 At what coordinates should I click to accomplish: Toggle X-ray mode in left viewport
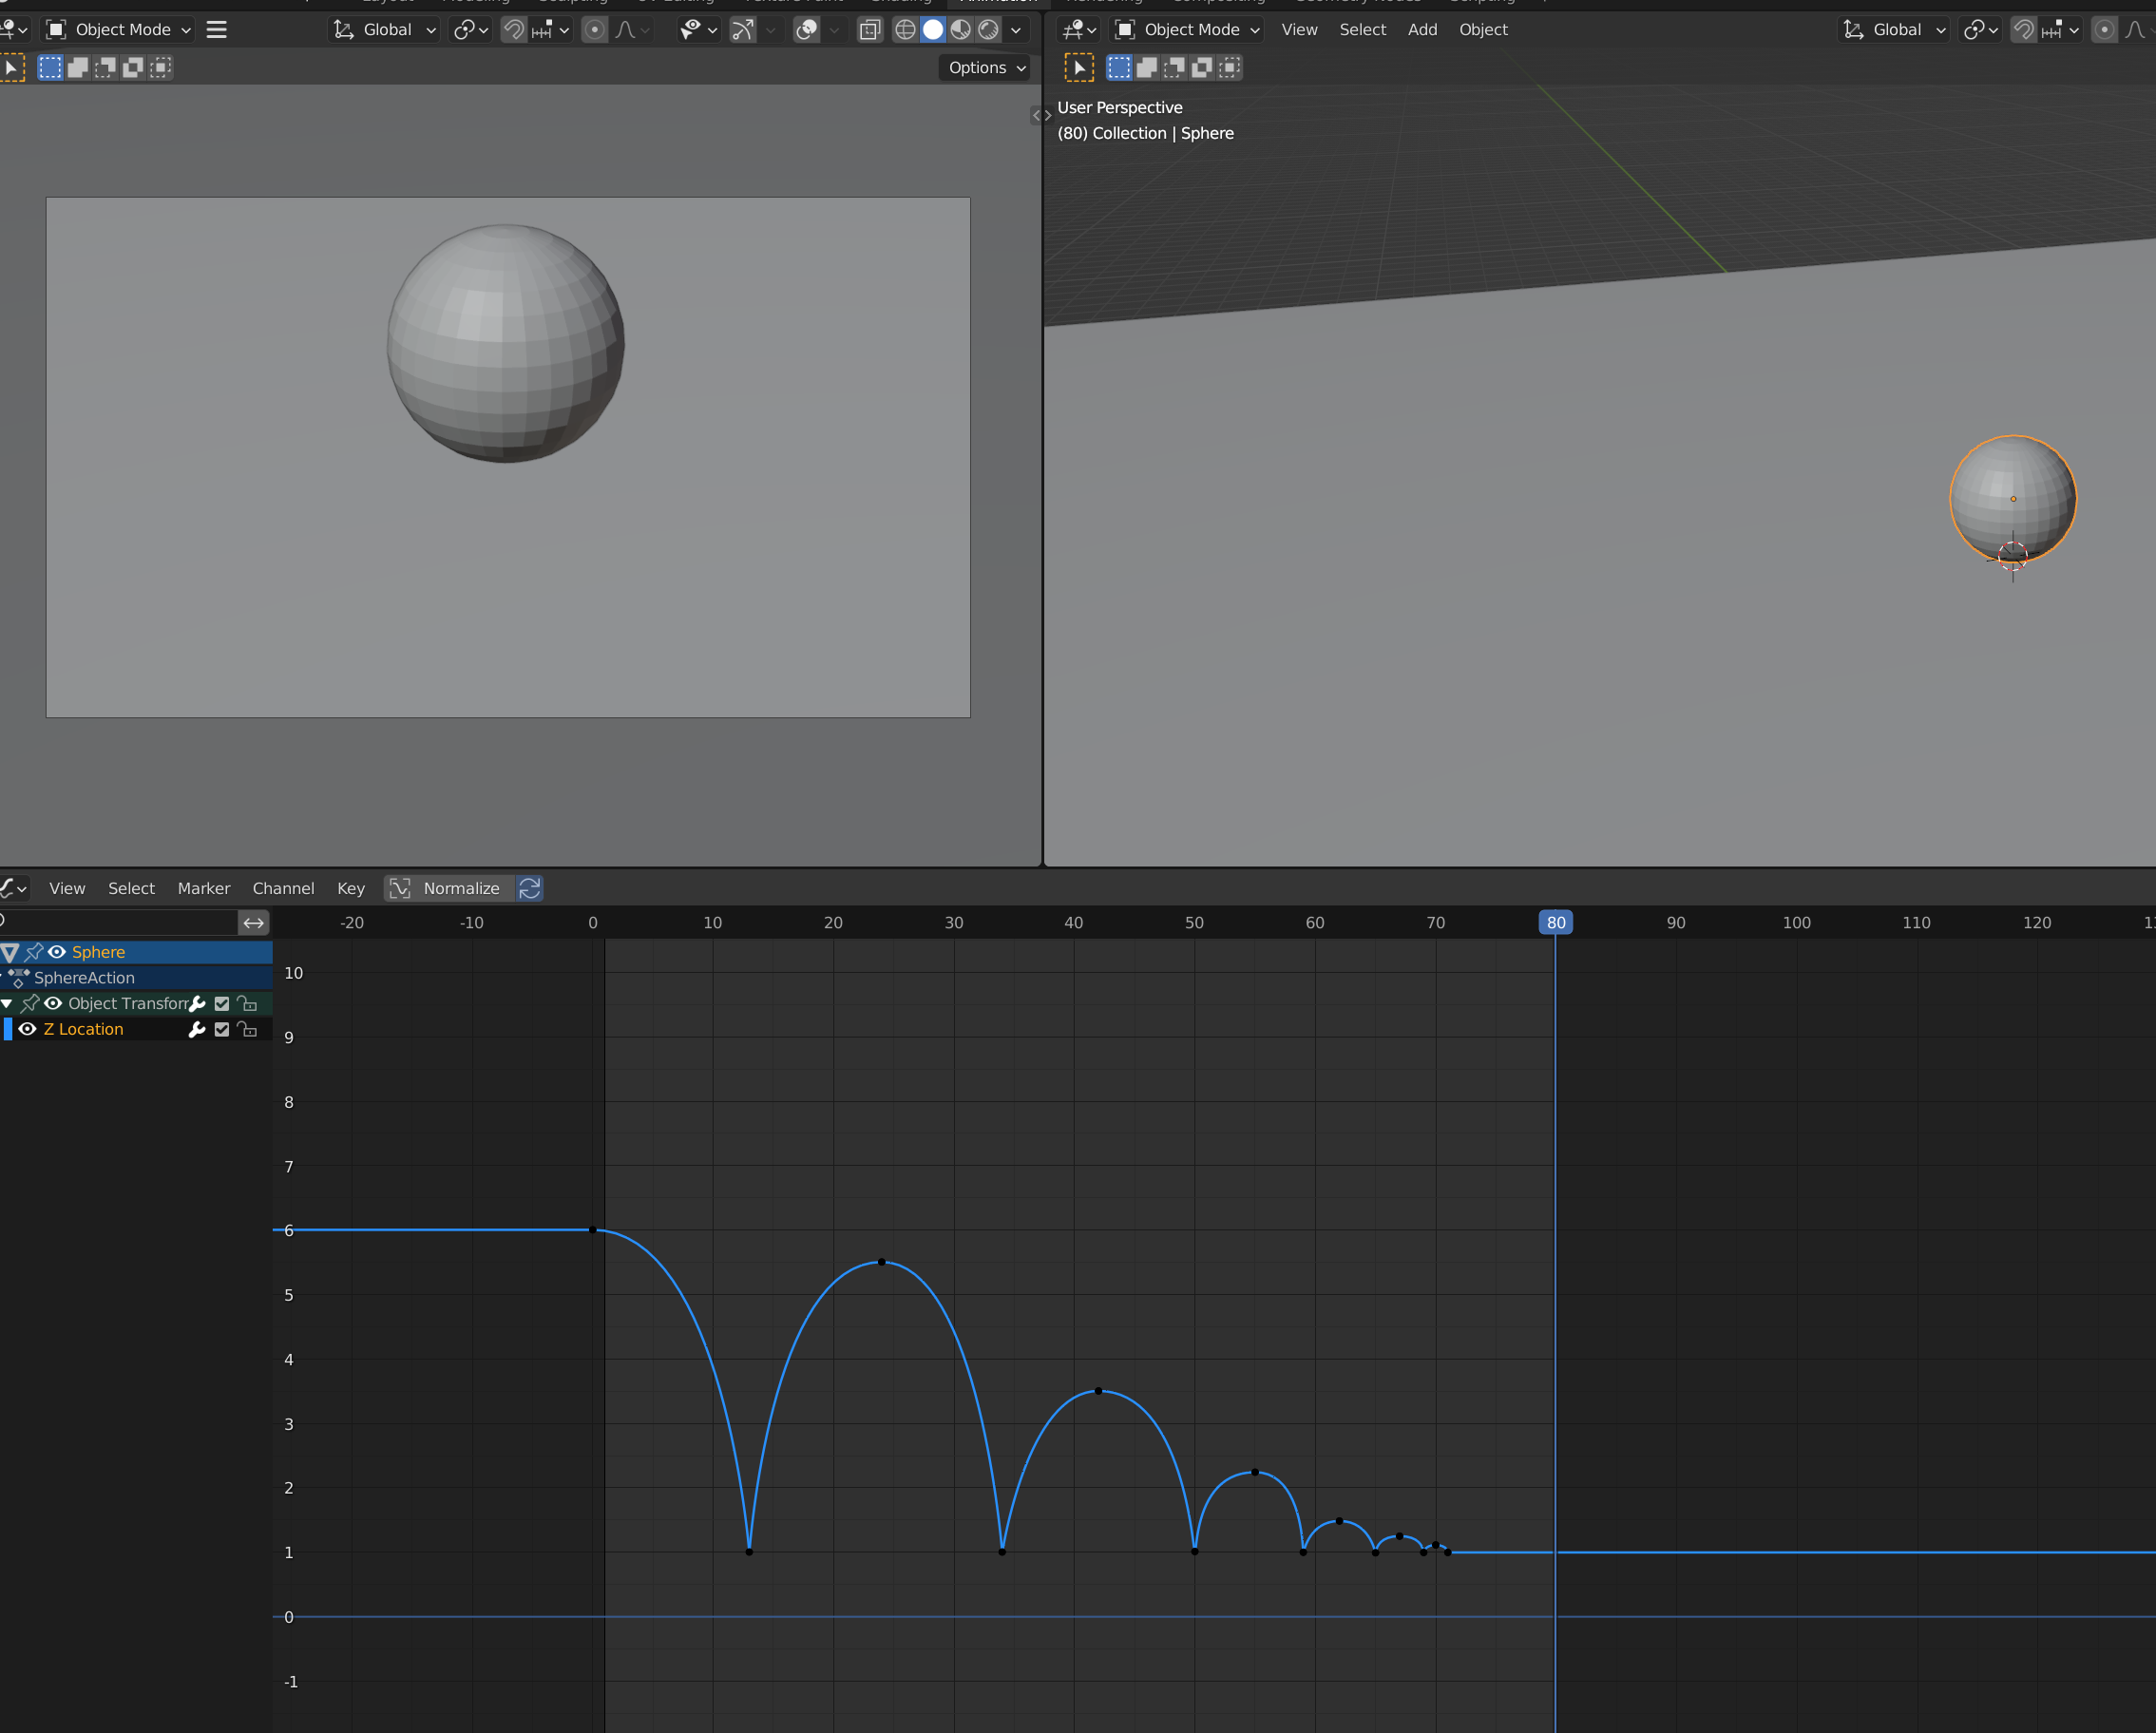pos(870,30)
